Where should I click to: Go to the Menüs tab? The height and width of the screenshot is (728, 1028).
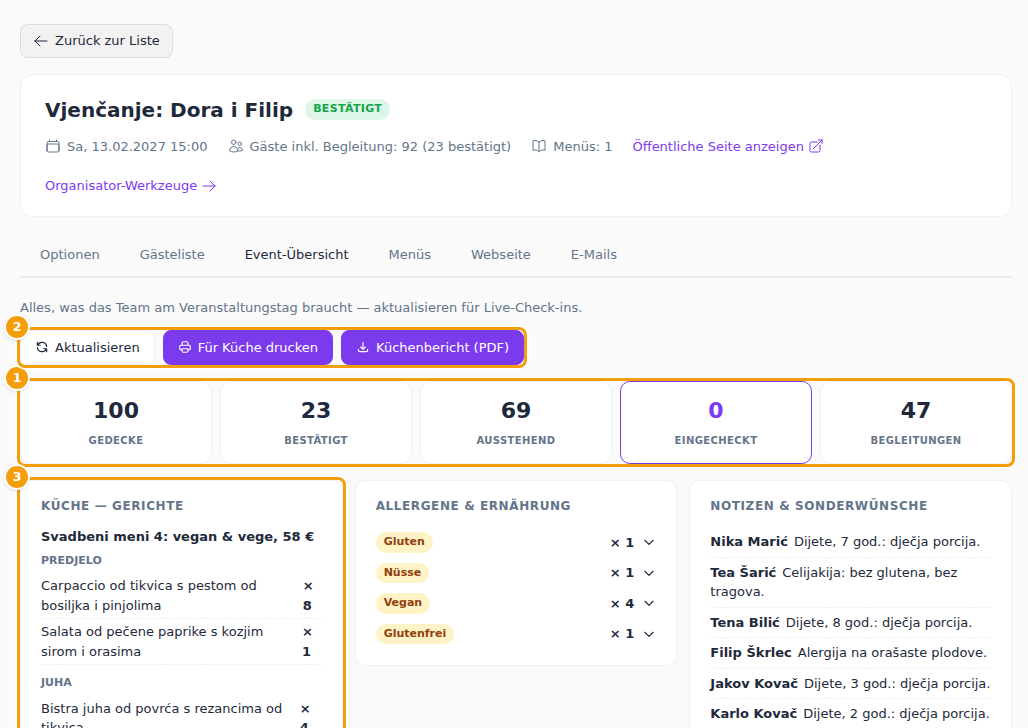point(410,254)
